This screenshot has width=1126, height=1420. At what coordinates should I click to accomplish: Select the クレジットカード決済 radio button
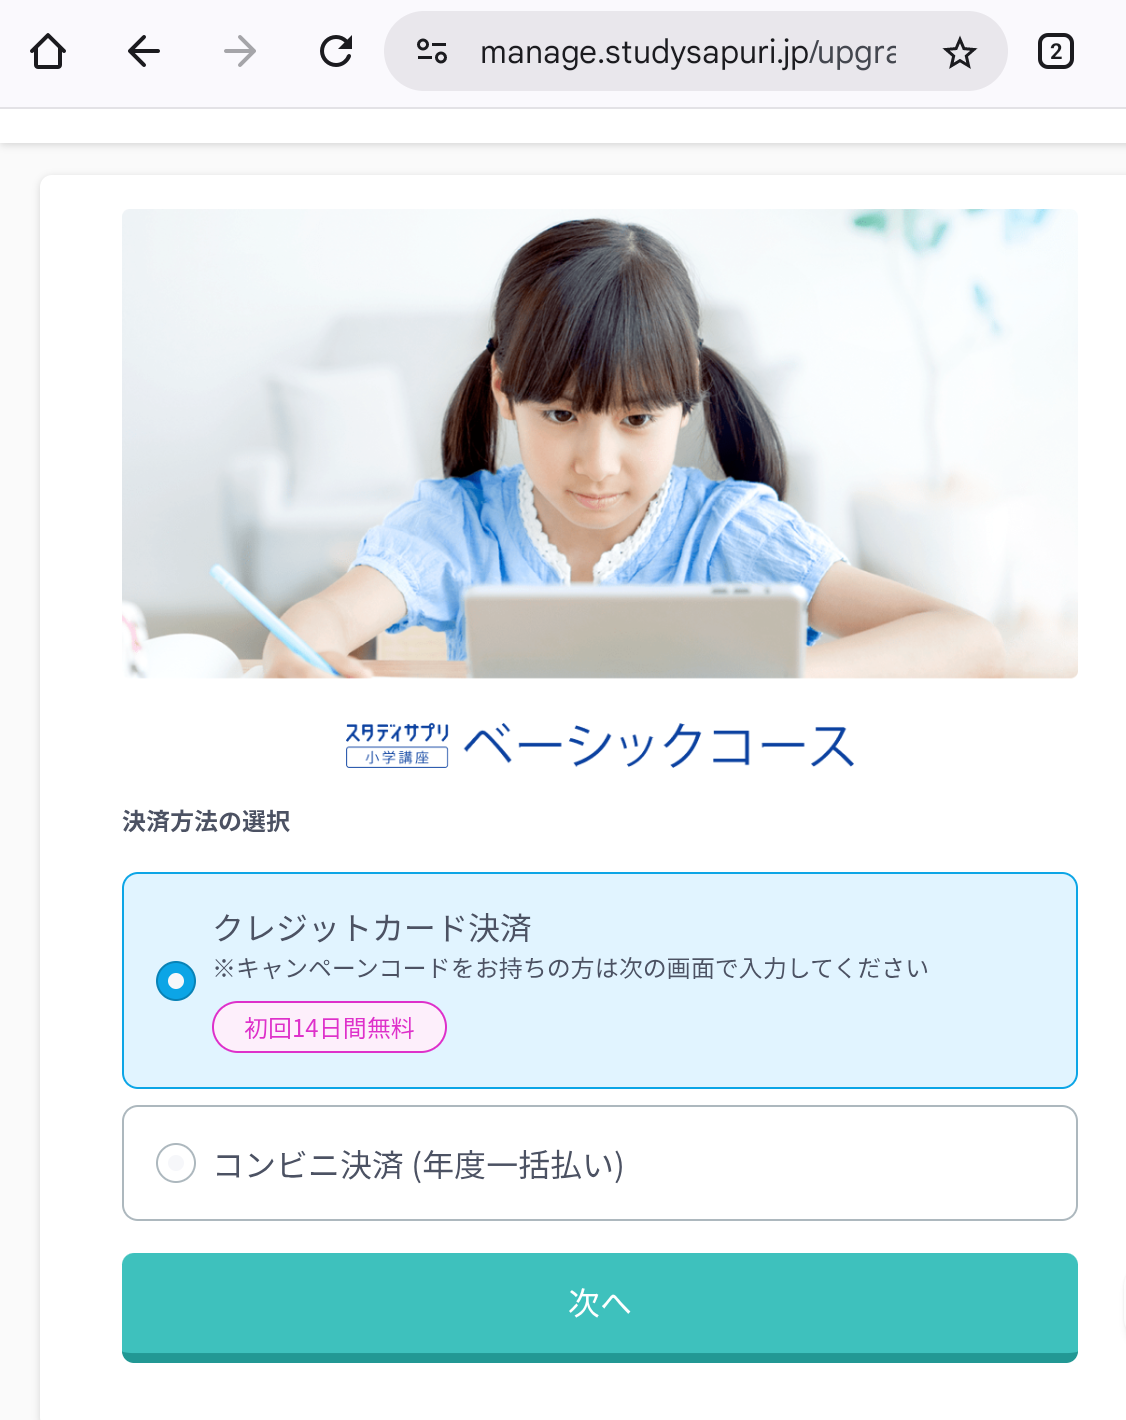pos(176,981)
